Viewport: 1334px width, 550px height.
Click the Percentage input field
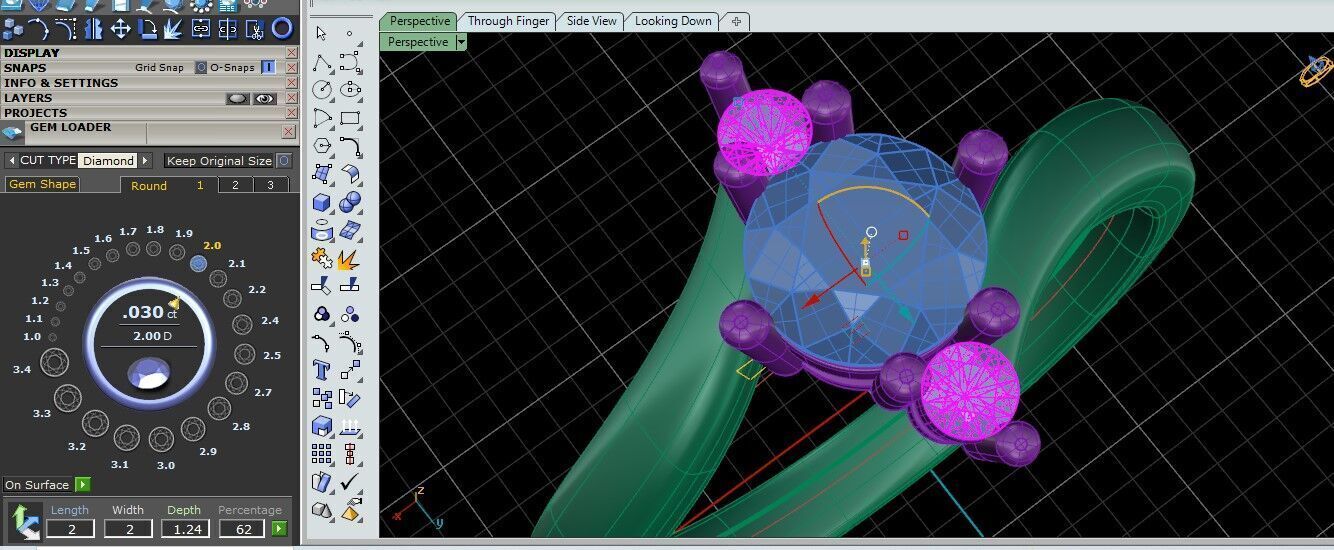pyautogui.click(x=241, y=528)
